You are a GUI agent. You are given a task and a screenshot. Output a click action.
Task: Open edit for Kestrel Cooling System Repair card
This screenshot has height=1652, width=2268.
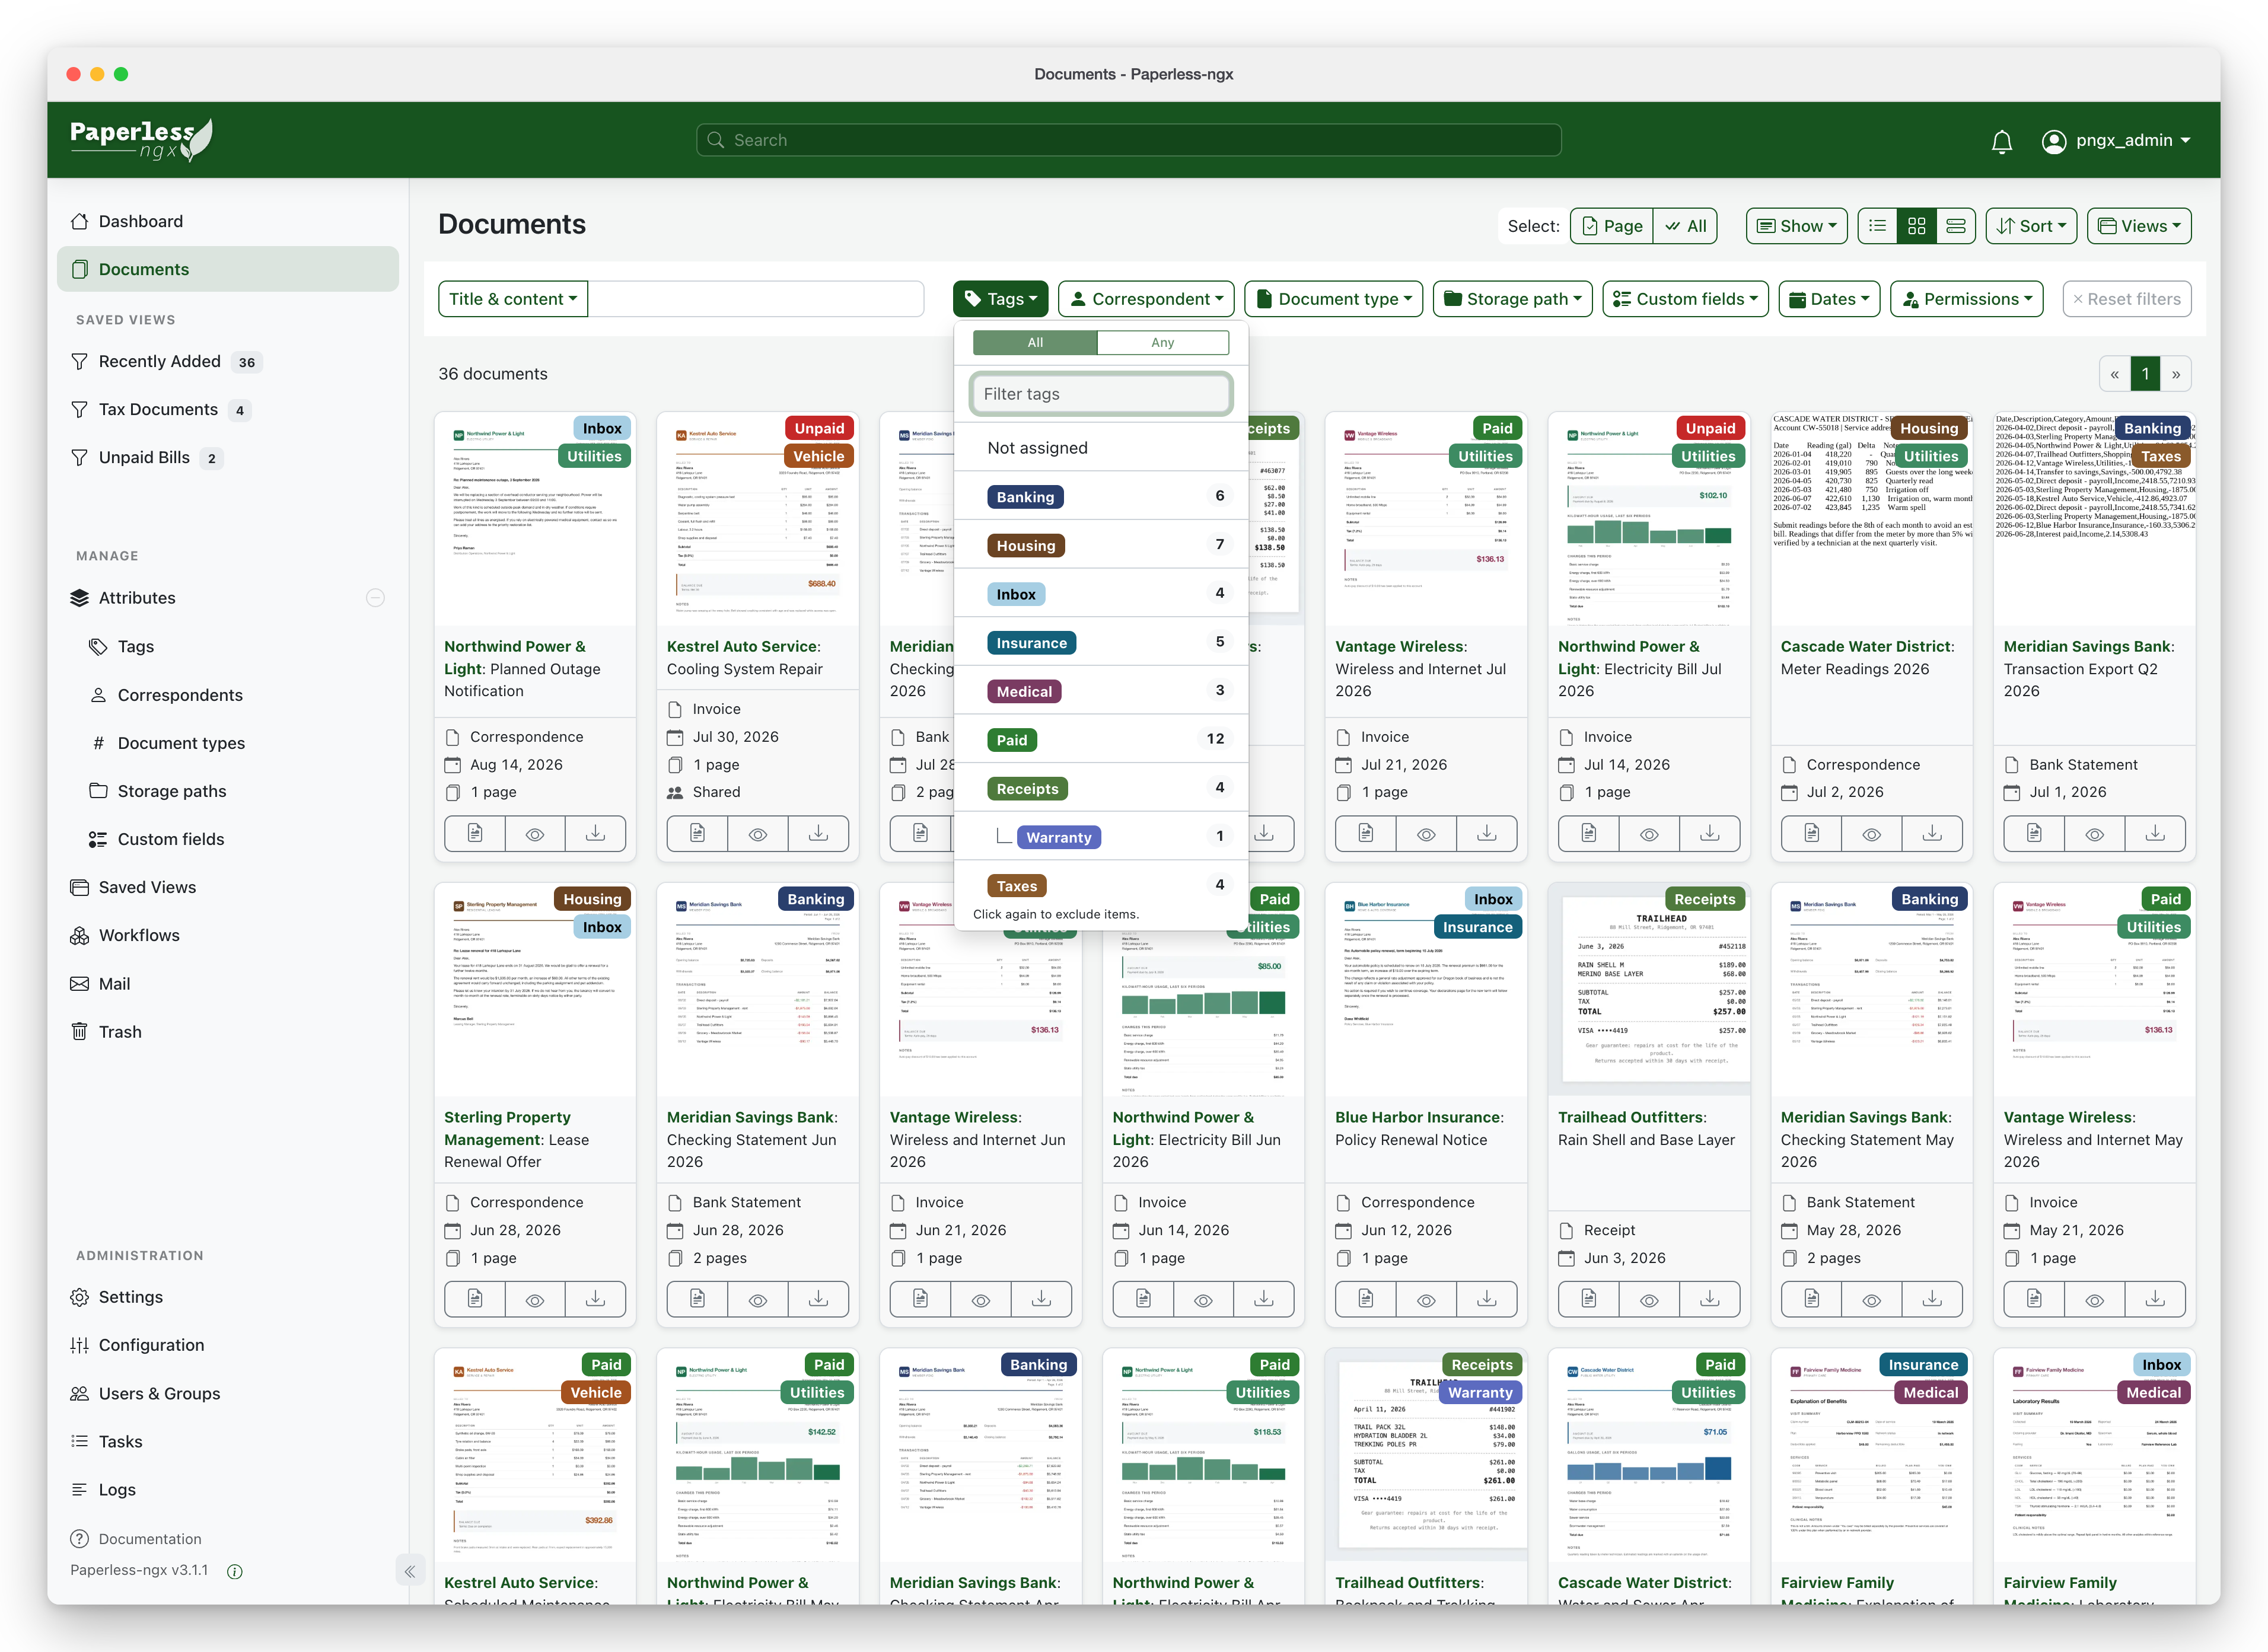click(x=698, y=833)
